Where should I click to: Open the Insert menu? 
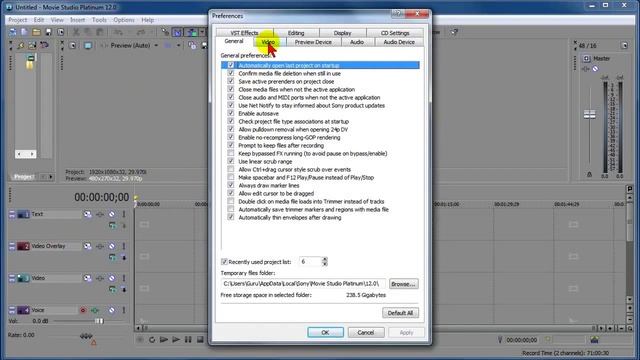click(x=77, y=20)
